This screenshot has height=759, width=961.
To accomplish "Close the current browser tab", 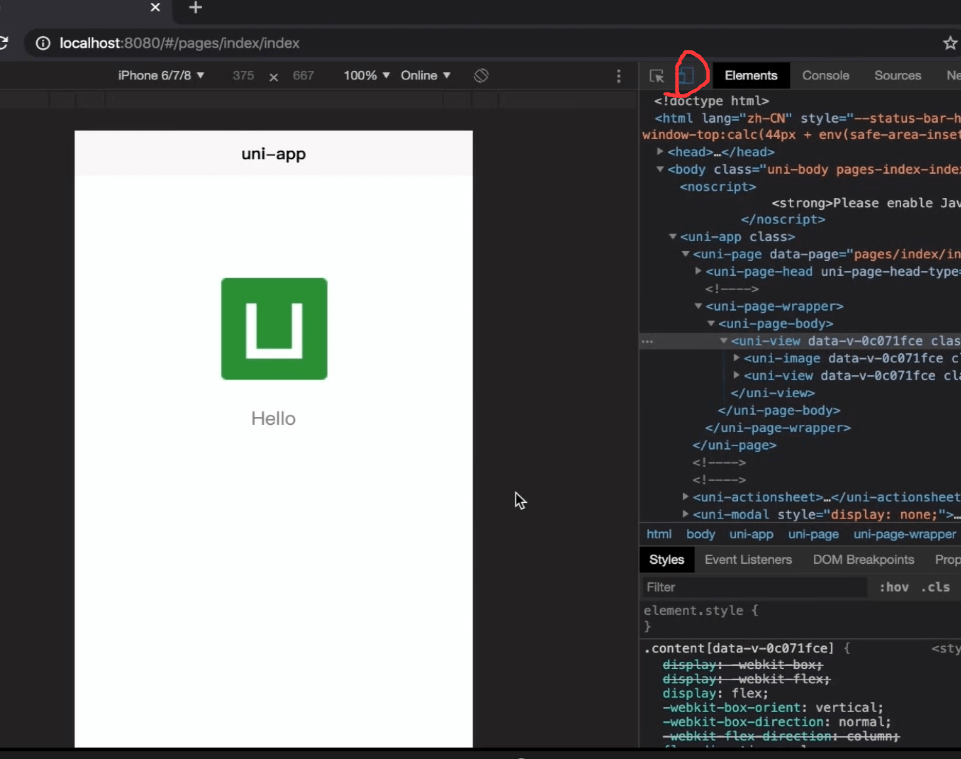I will pos(155,7).
